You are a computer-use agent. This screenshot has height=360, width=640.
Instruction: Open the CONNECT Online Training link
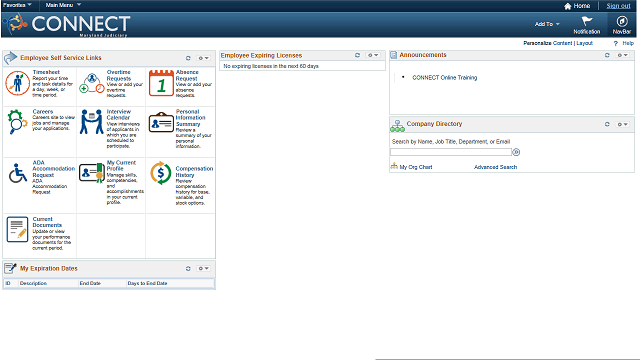point(444,78)
